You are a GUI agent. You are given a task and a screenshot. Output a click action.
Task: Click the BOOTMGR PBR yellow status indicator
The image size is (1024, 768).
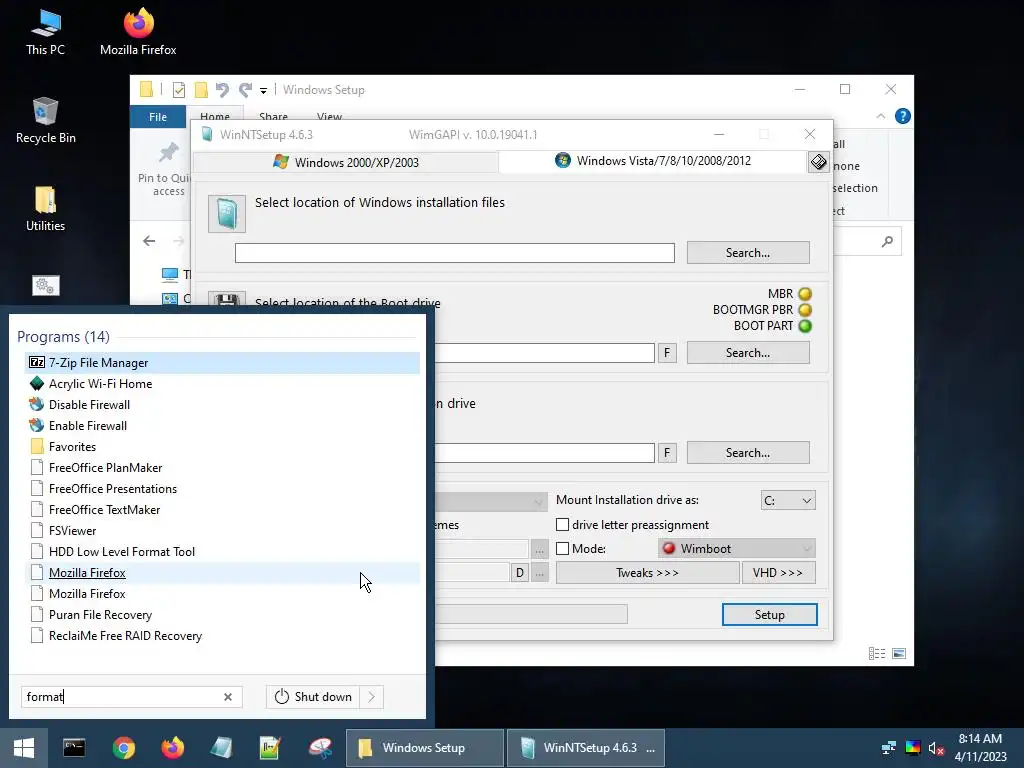pos(805,310)
